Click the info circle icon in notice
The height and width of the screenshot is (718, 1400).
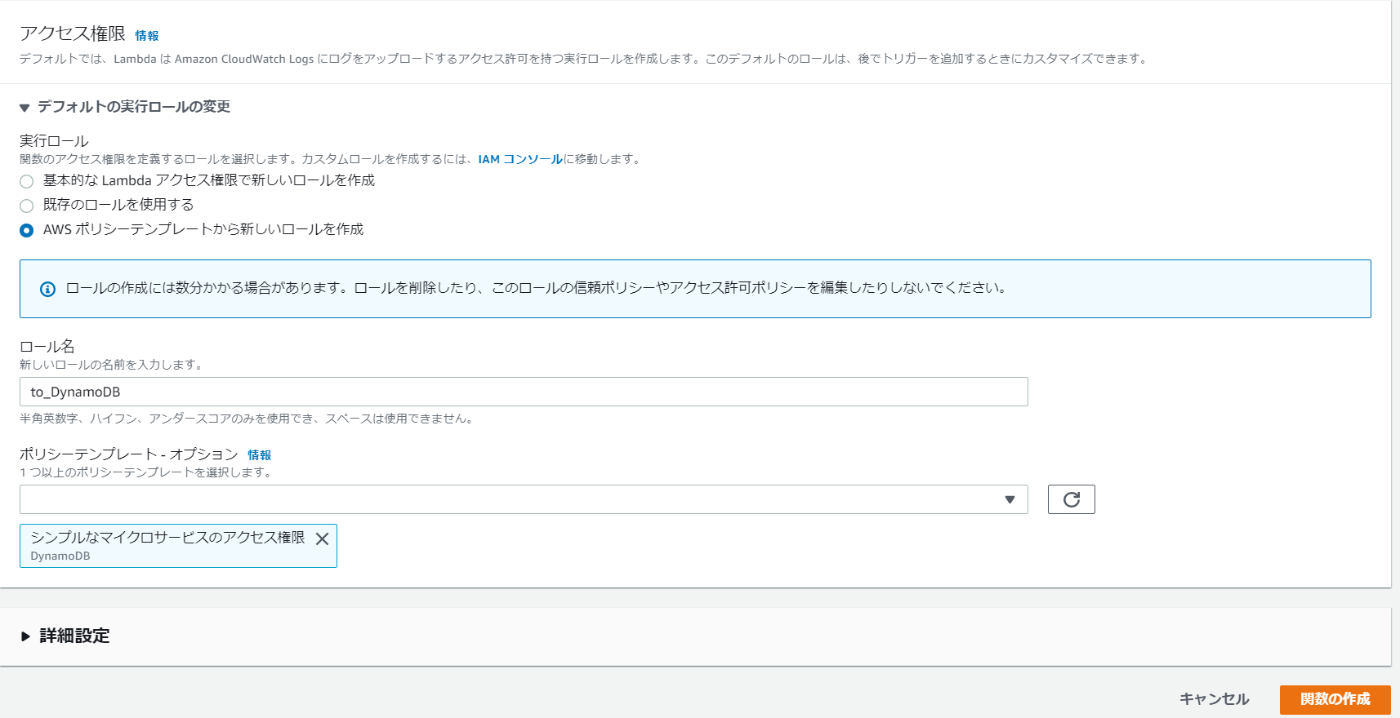47,289
